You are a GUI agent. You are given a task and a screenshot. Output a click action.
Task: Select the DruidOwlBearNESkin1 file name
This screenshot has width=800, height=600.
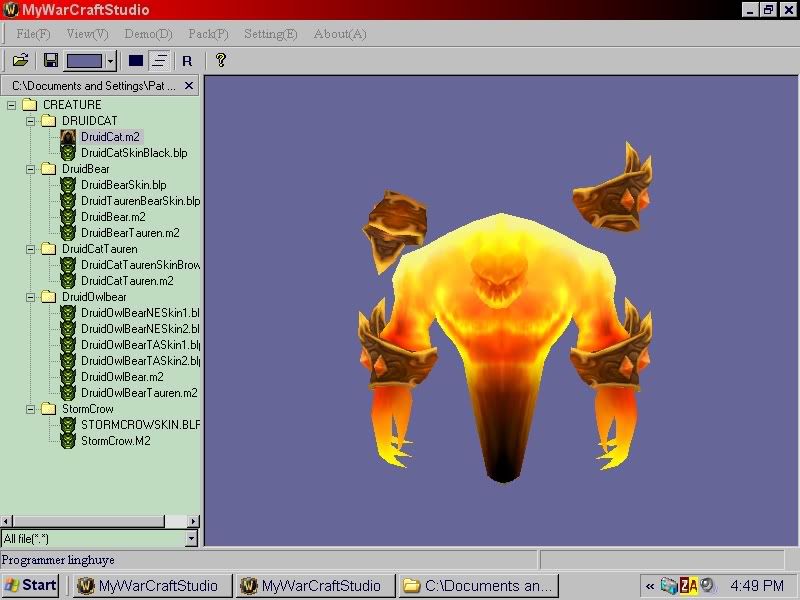click(x=140, y=313)
